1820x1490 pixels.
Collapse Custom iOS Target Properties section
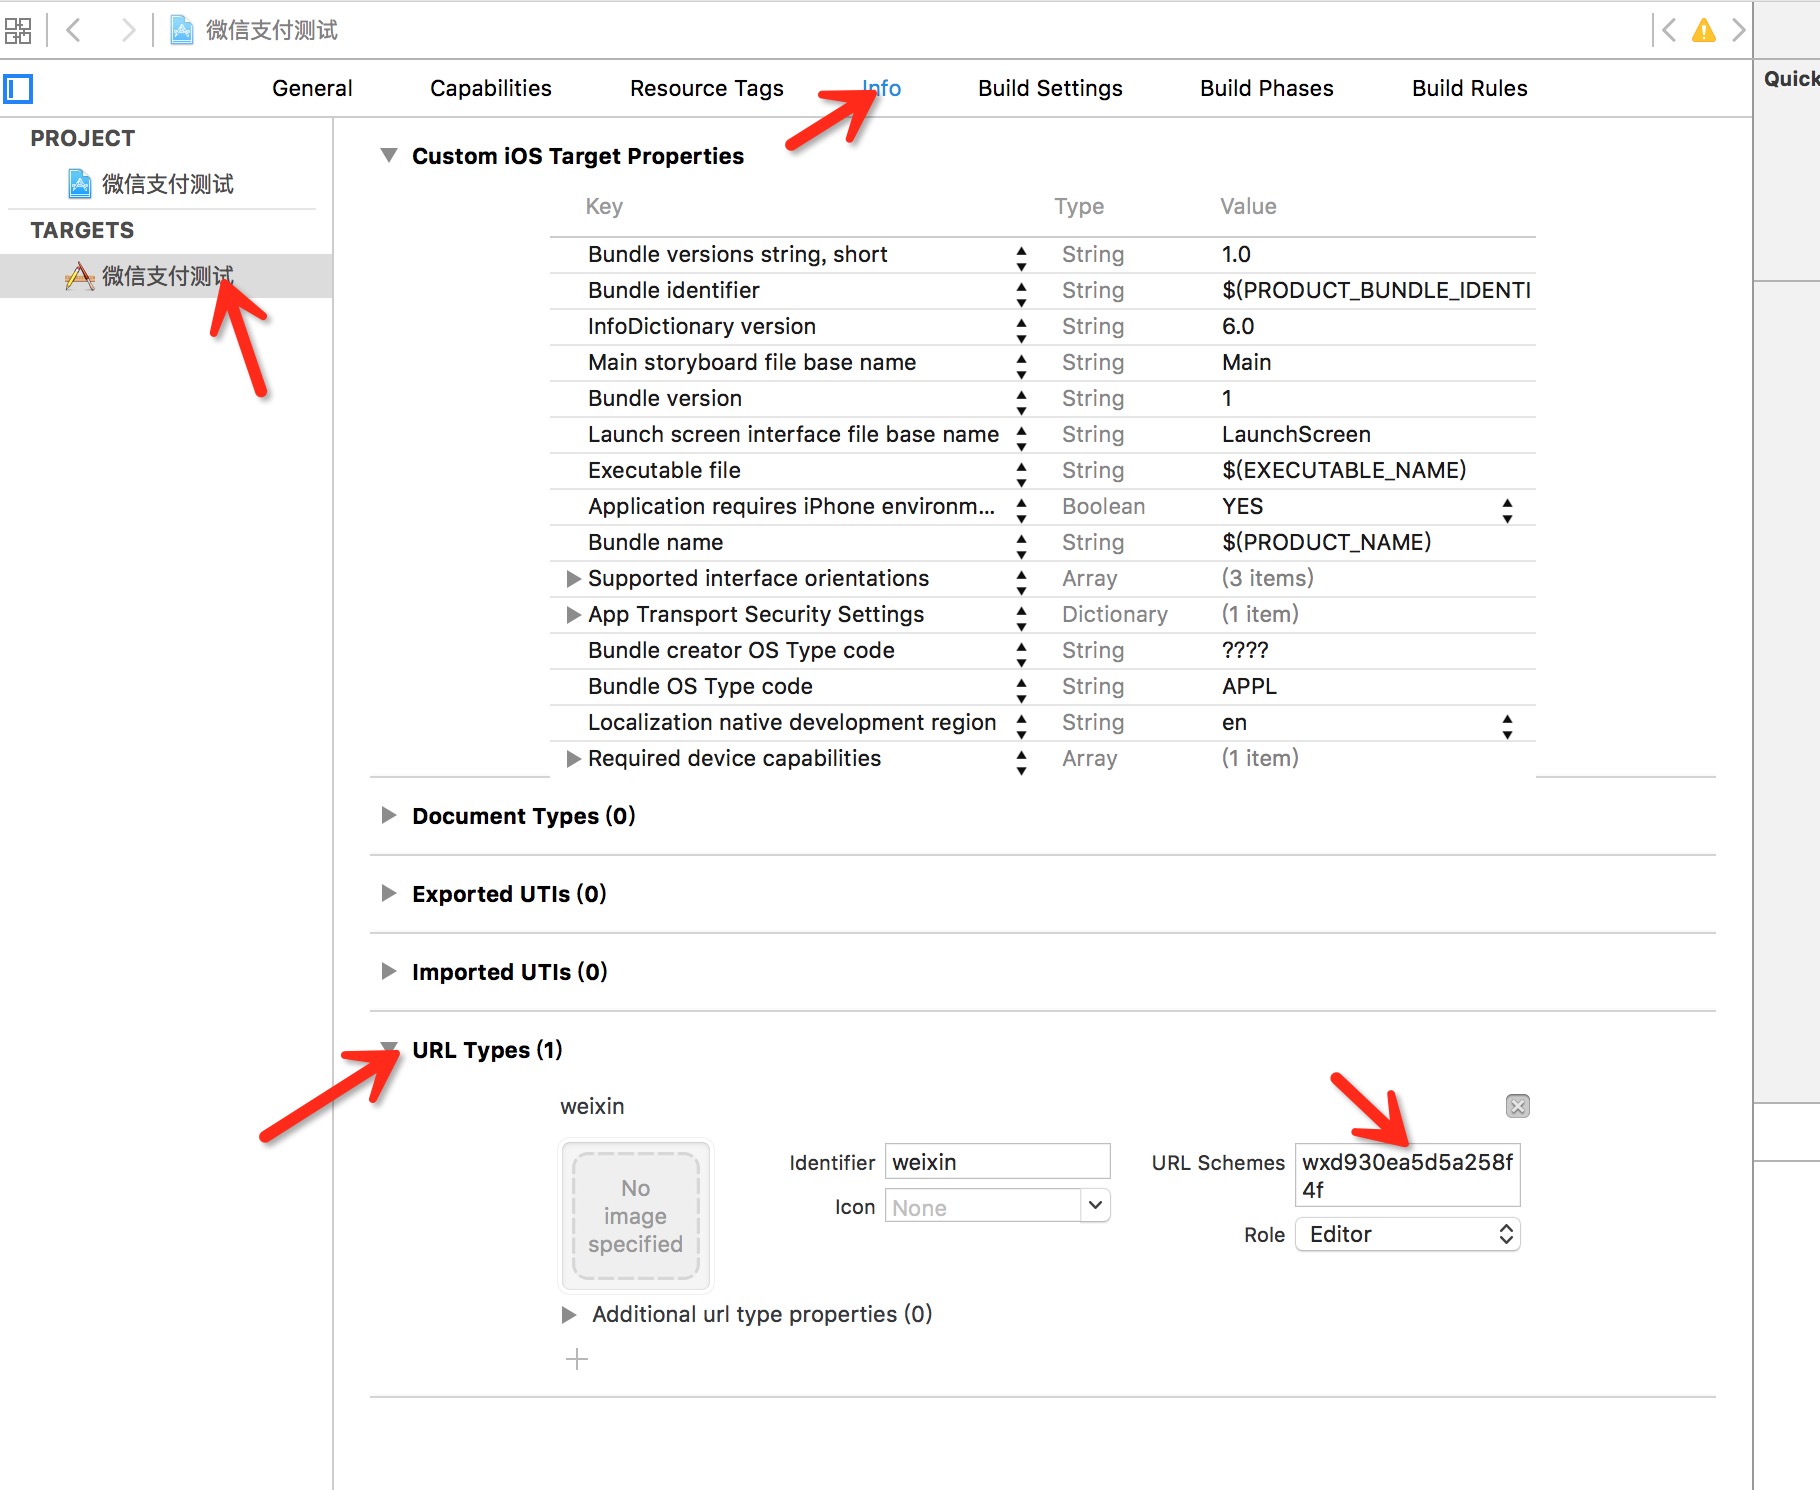389,155
